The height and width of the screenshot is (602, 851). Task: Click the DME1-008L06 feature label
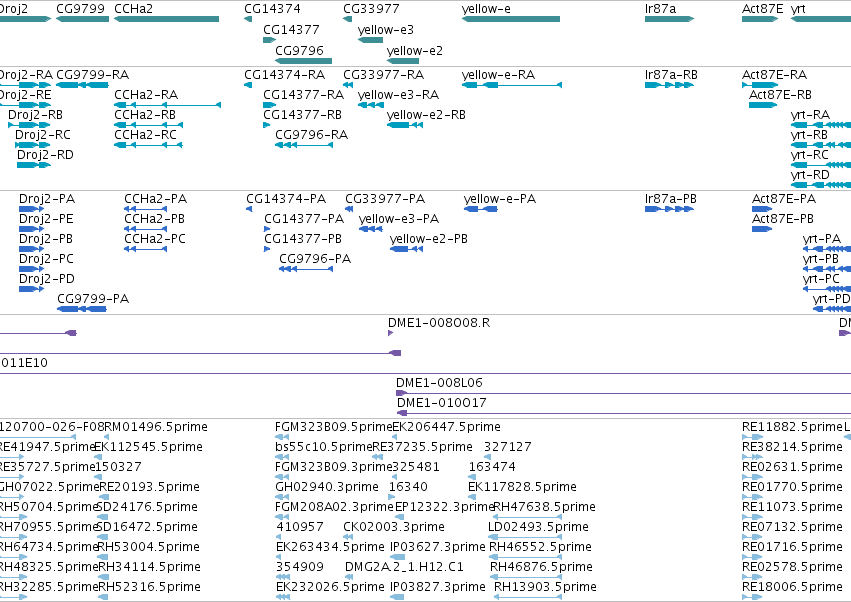[x=439, y=383]
